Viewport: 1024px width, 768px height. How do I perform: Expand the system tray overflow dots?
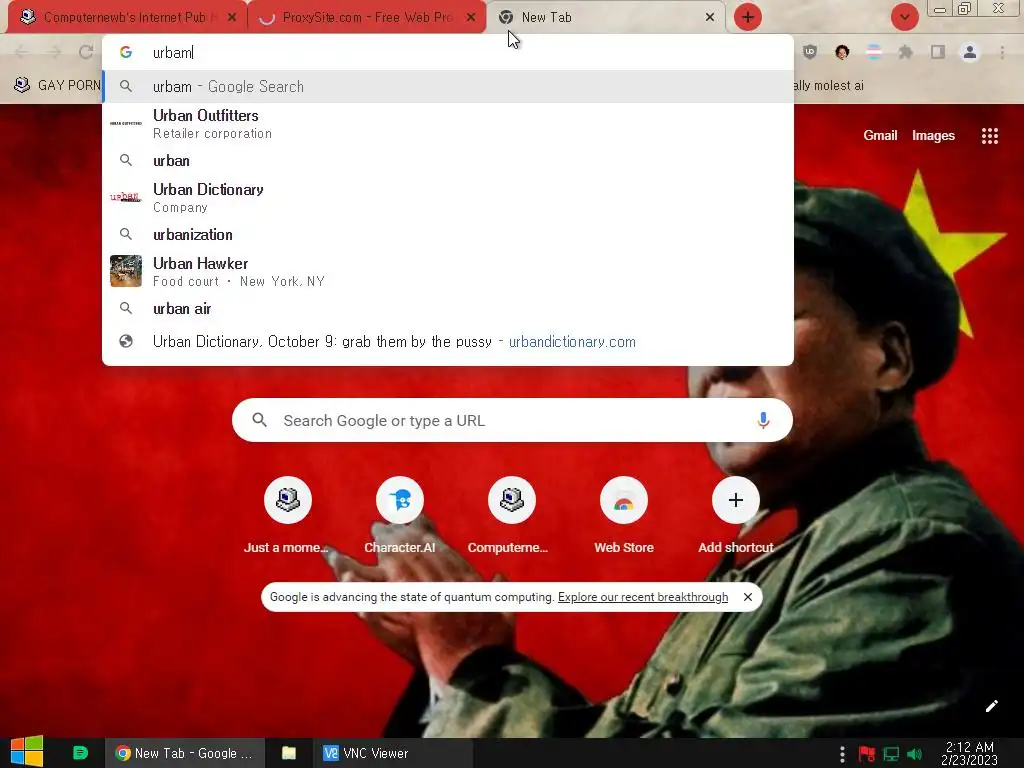point(842,754)
